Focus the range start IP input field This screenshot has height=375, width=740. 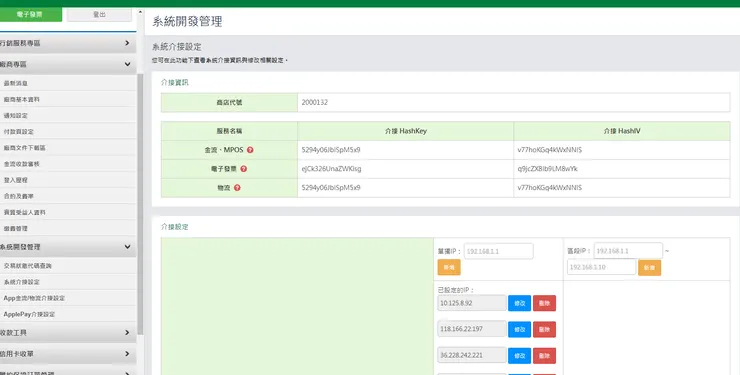point(628,251)
